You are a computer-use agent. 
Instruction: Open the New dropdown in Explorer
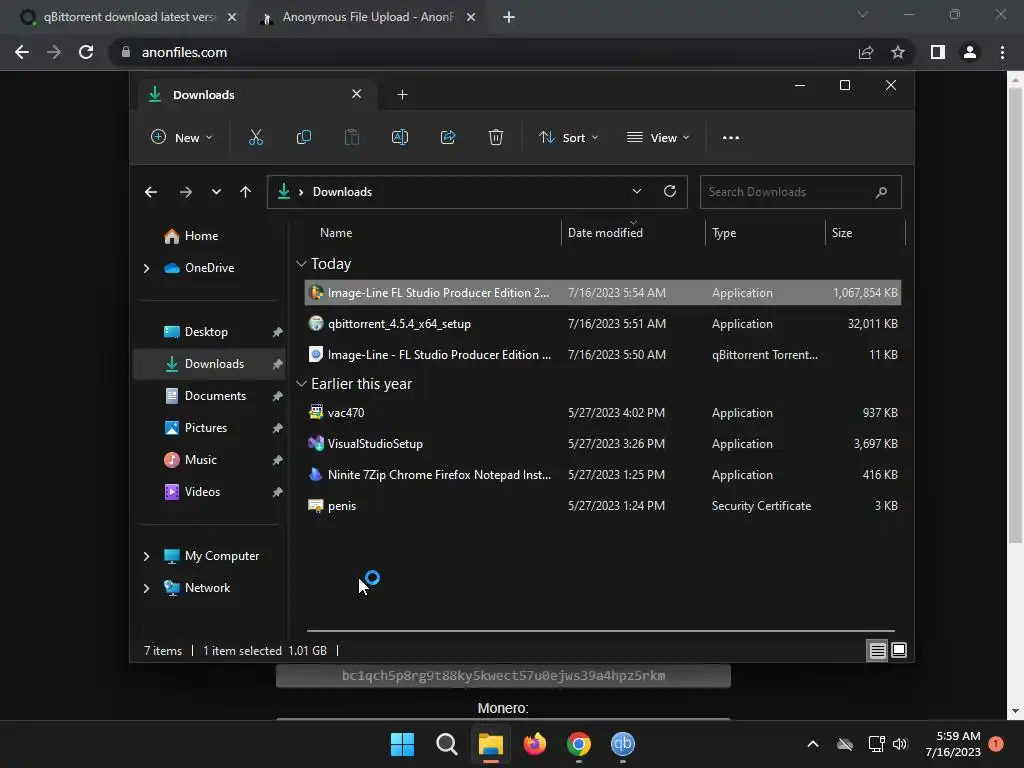pyautogui.click(x=182, y=137)
